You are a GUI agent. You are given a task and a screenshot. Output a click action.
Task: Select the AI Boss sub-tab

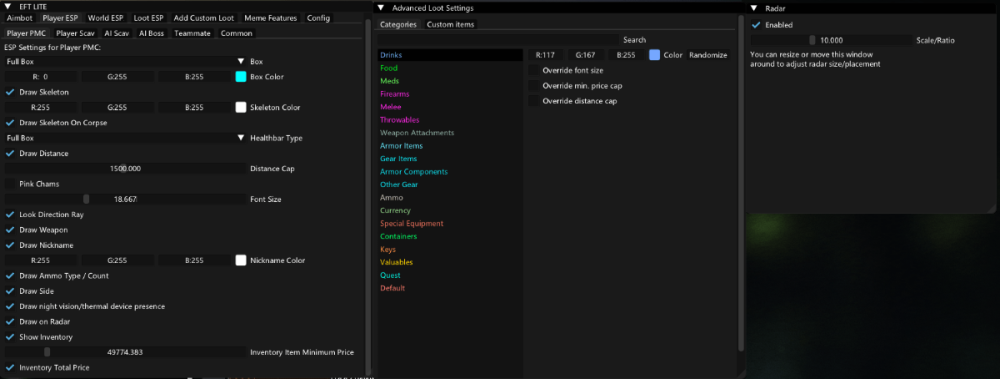(x=152, y=33)
